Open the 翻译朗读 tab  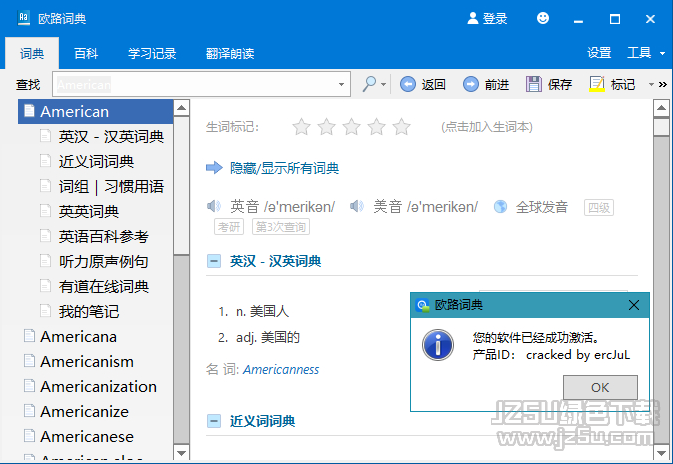pyautogui.click(x=230, y=53)
